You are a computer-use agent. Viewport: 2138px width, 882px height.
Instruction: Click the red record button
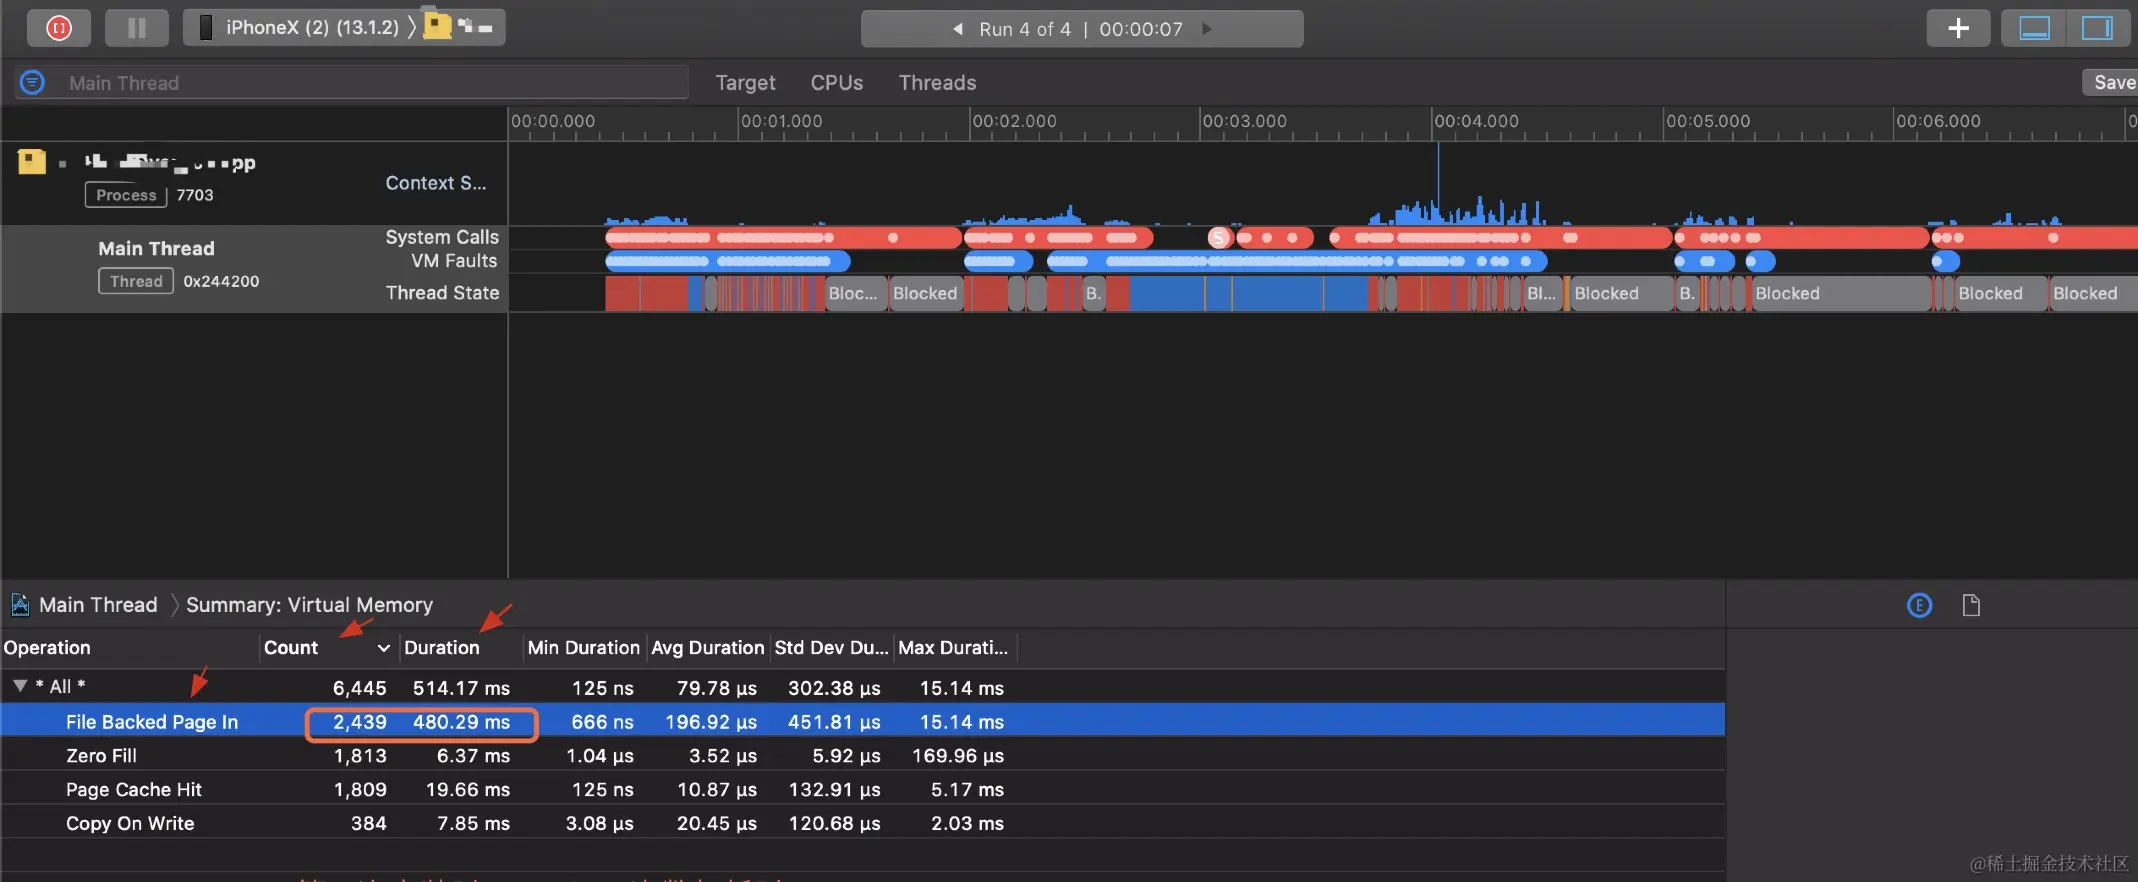(x=59, y=28)
